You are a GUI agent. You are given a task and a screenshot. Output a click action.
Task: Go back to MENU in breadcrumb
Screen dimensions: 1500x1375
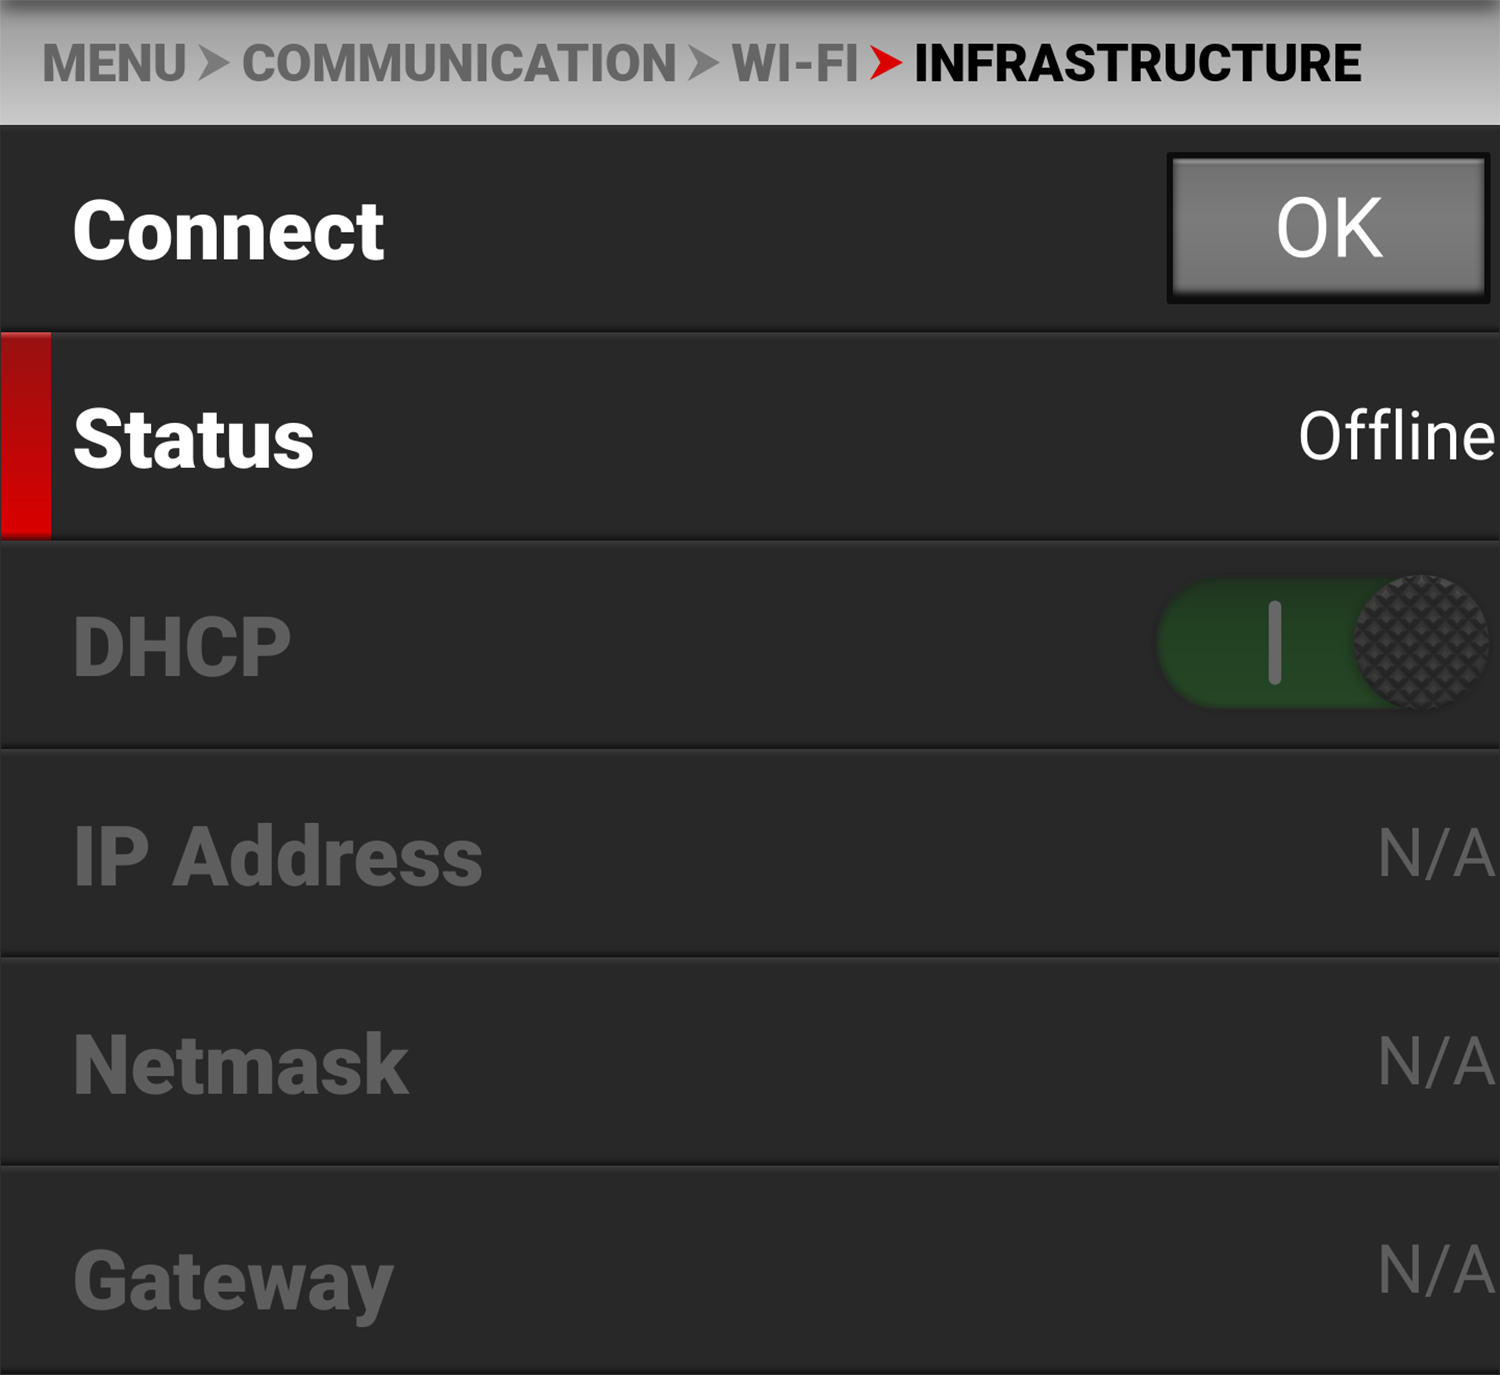(114, 63)
